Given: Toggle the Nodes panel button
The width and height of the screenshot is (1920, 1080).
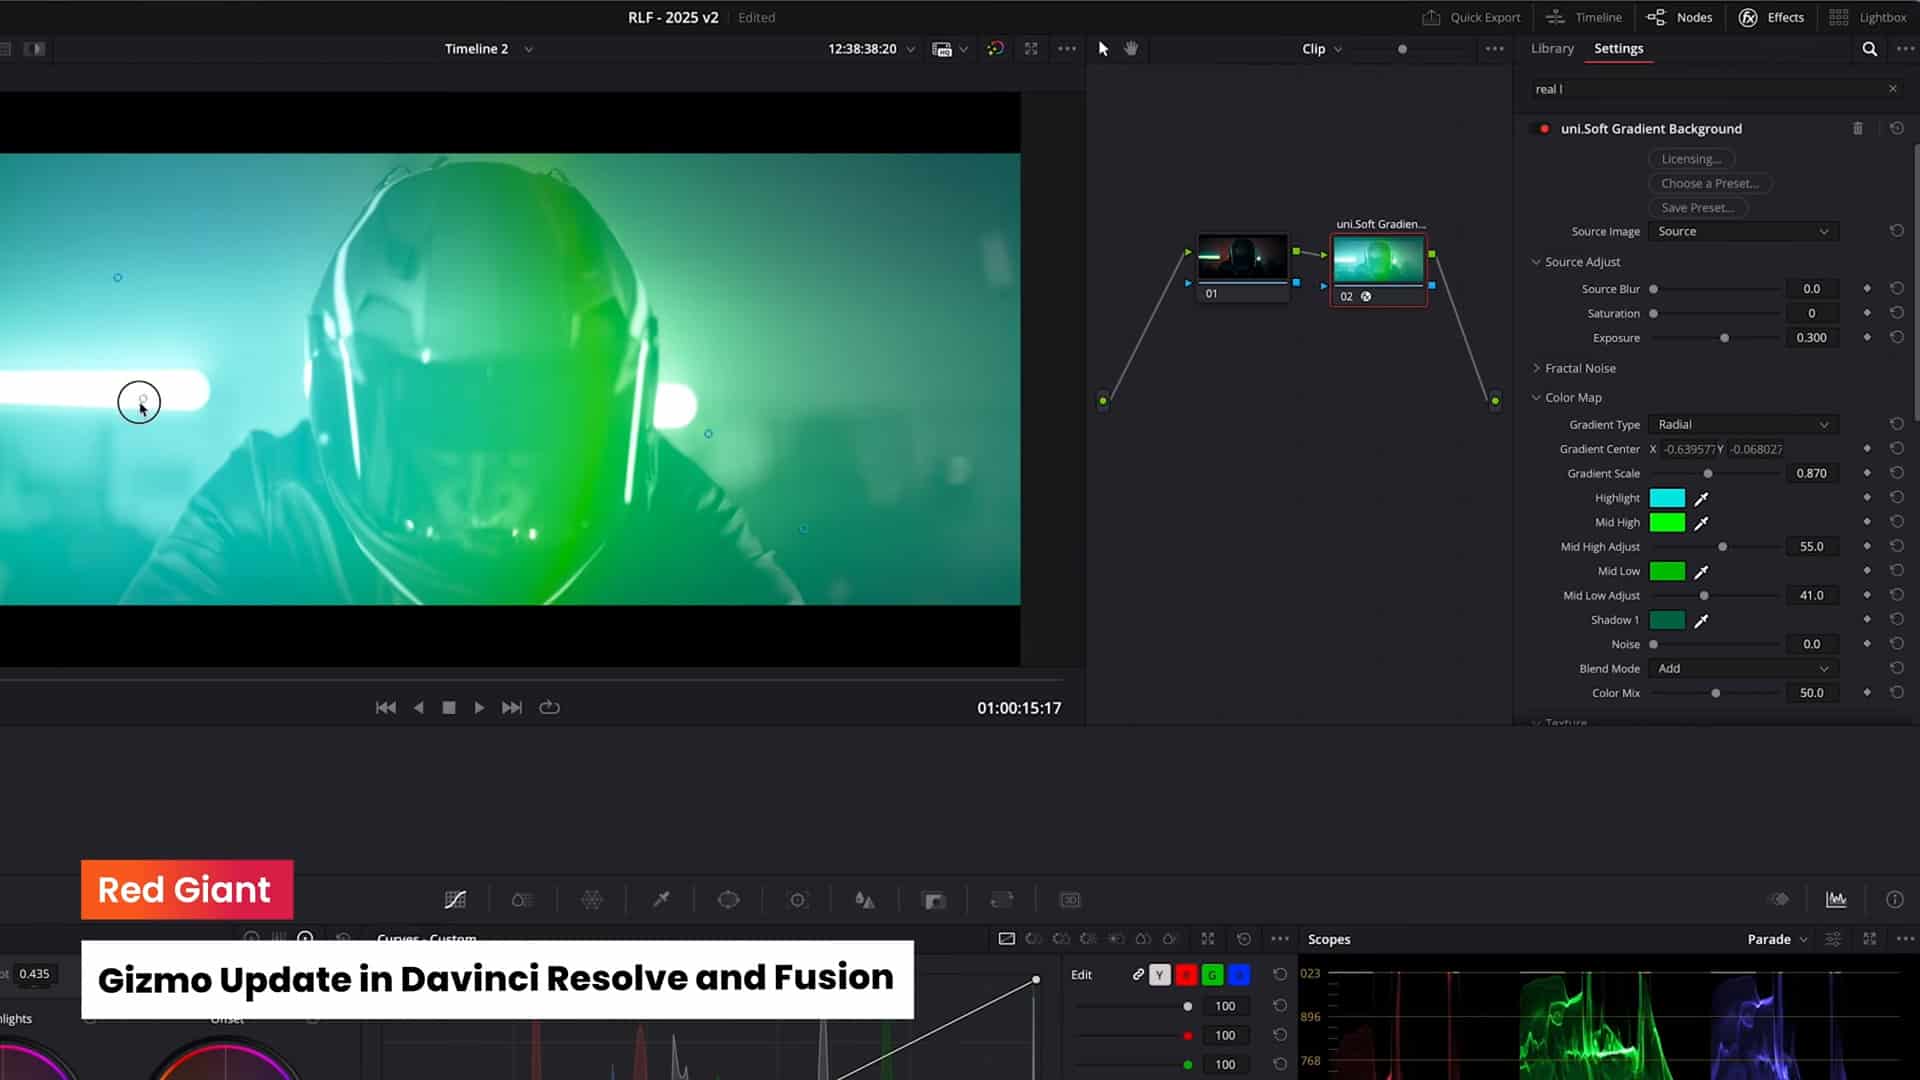Looking at the screenshot, I should [x=1680, y=17].
